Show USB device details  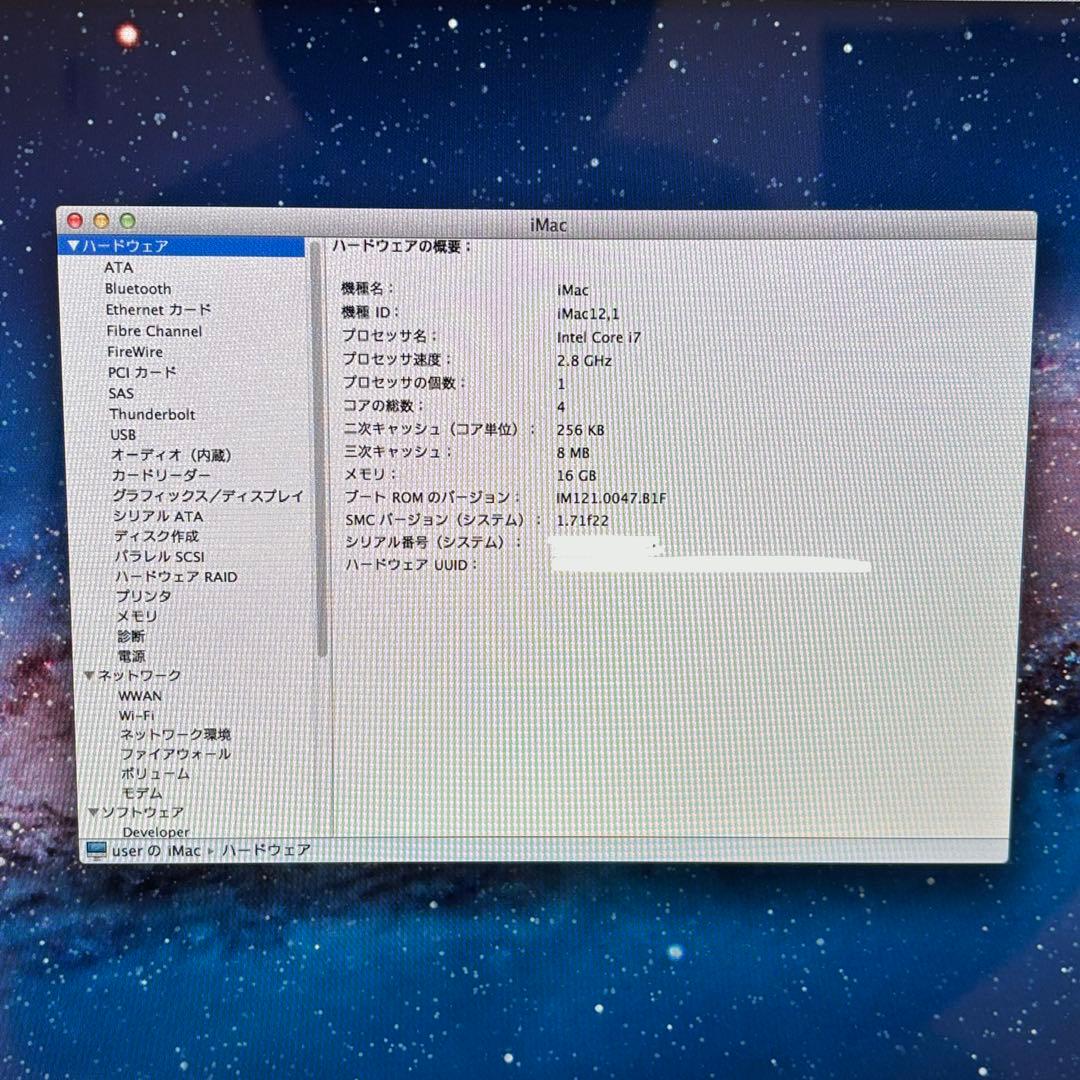(123, 435)
